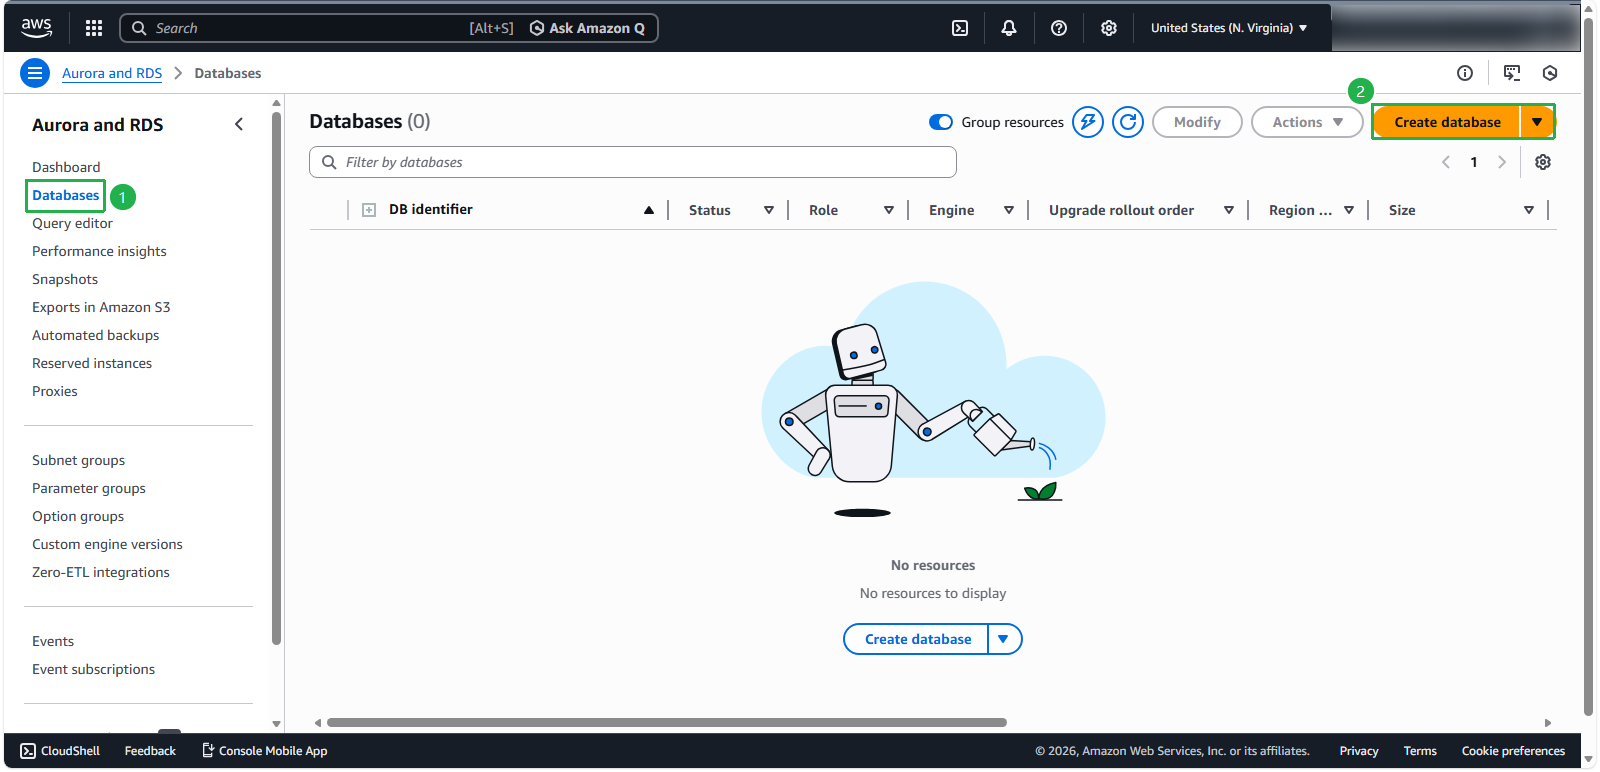Screen dimensions: 1600x772
Task: Collapse the Aurora and RDS sidebar
Action: coord(238,124)
